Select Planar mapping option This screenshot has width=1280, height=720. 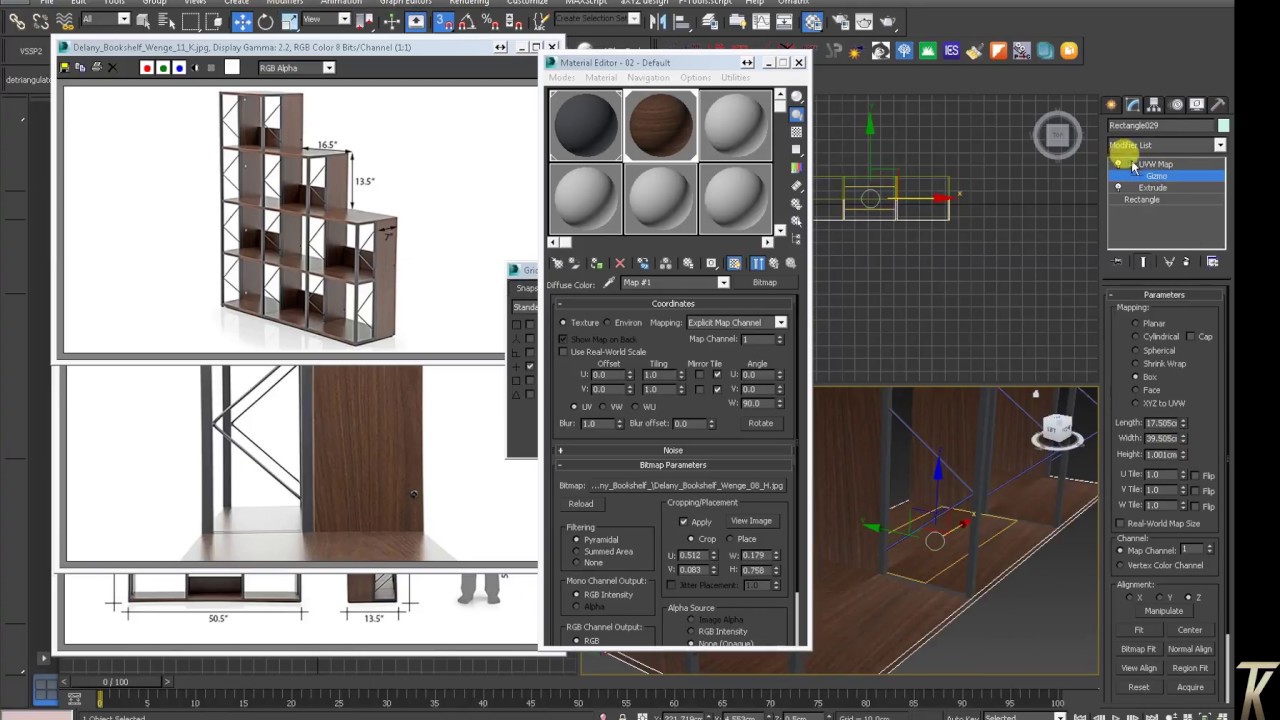coord(1135,324)
